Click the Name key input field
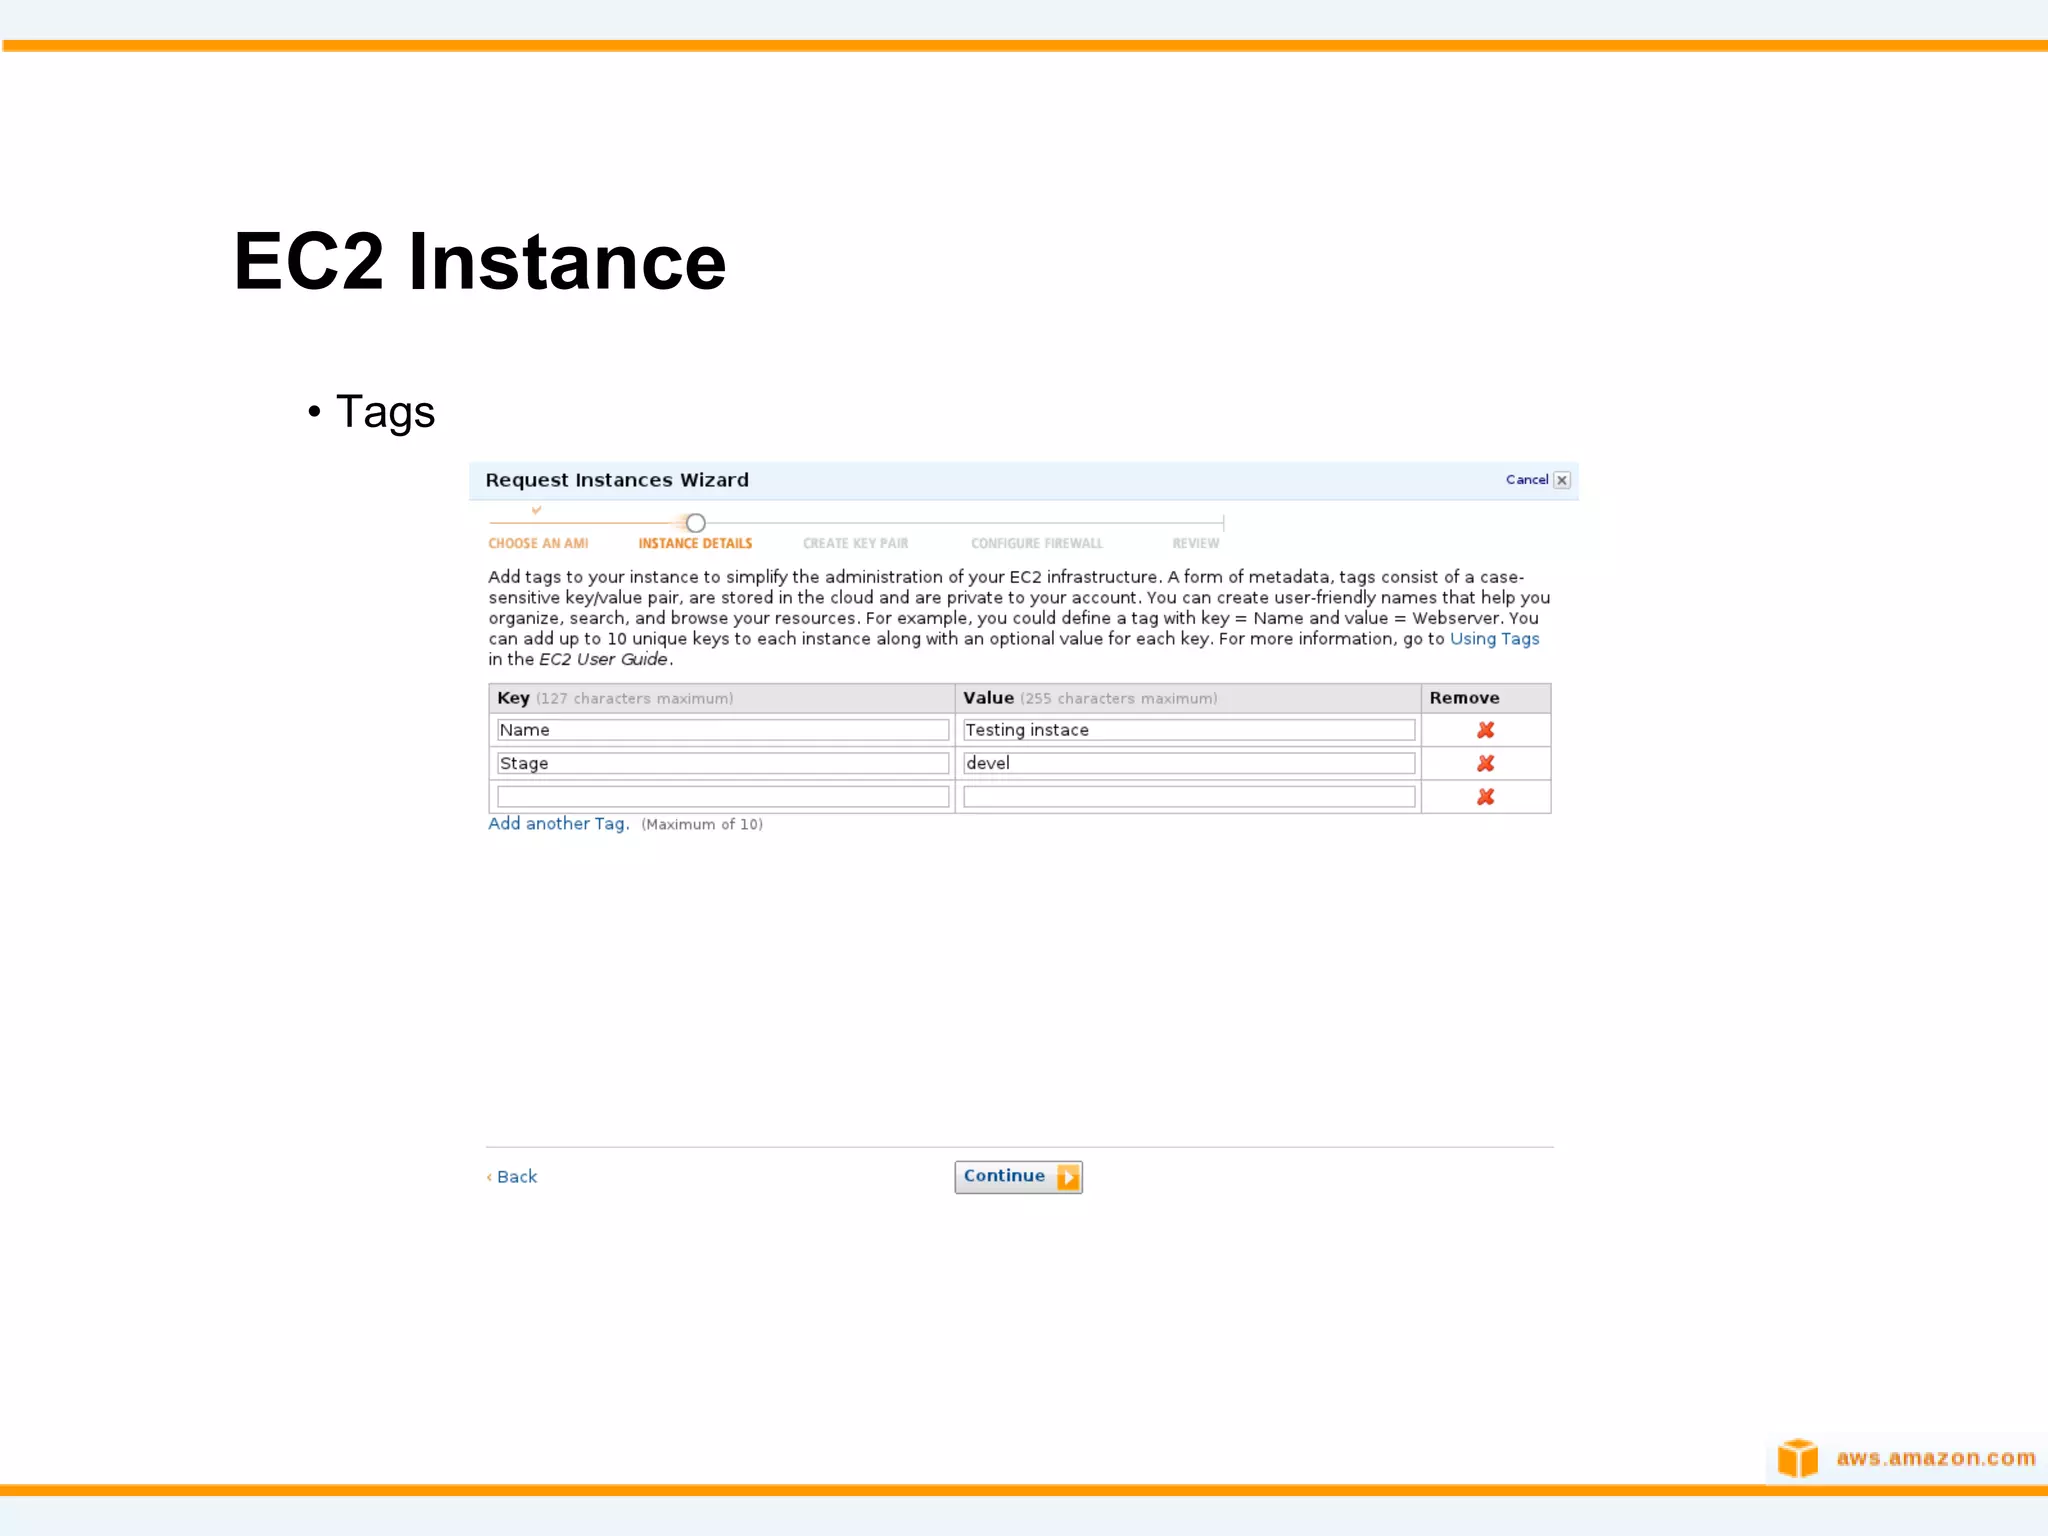This screenshot has width=2048, height=1536. coord(722,730)
